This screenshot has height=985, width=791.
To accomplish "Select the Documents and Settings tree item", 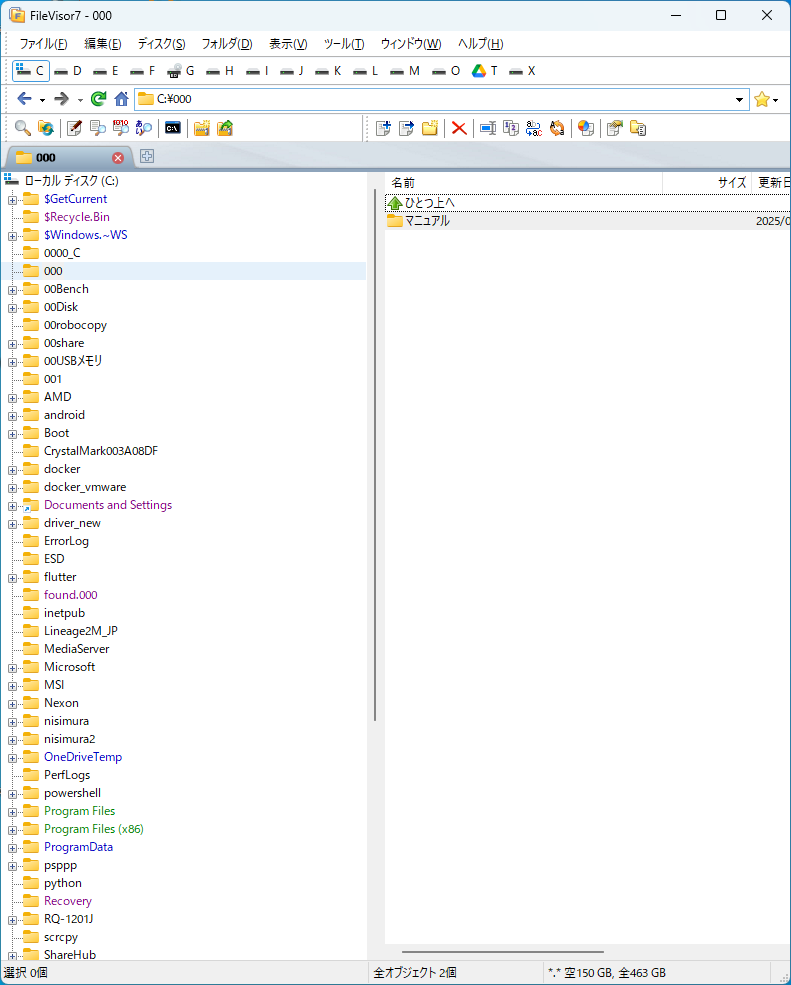I will pyautogui.click(x=108, y=505).
